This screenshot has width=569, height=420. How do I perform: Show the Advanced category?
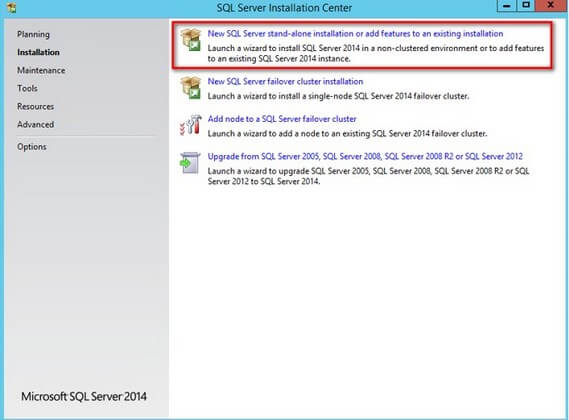tap(36, 125)
